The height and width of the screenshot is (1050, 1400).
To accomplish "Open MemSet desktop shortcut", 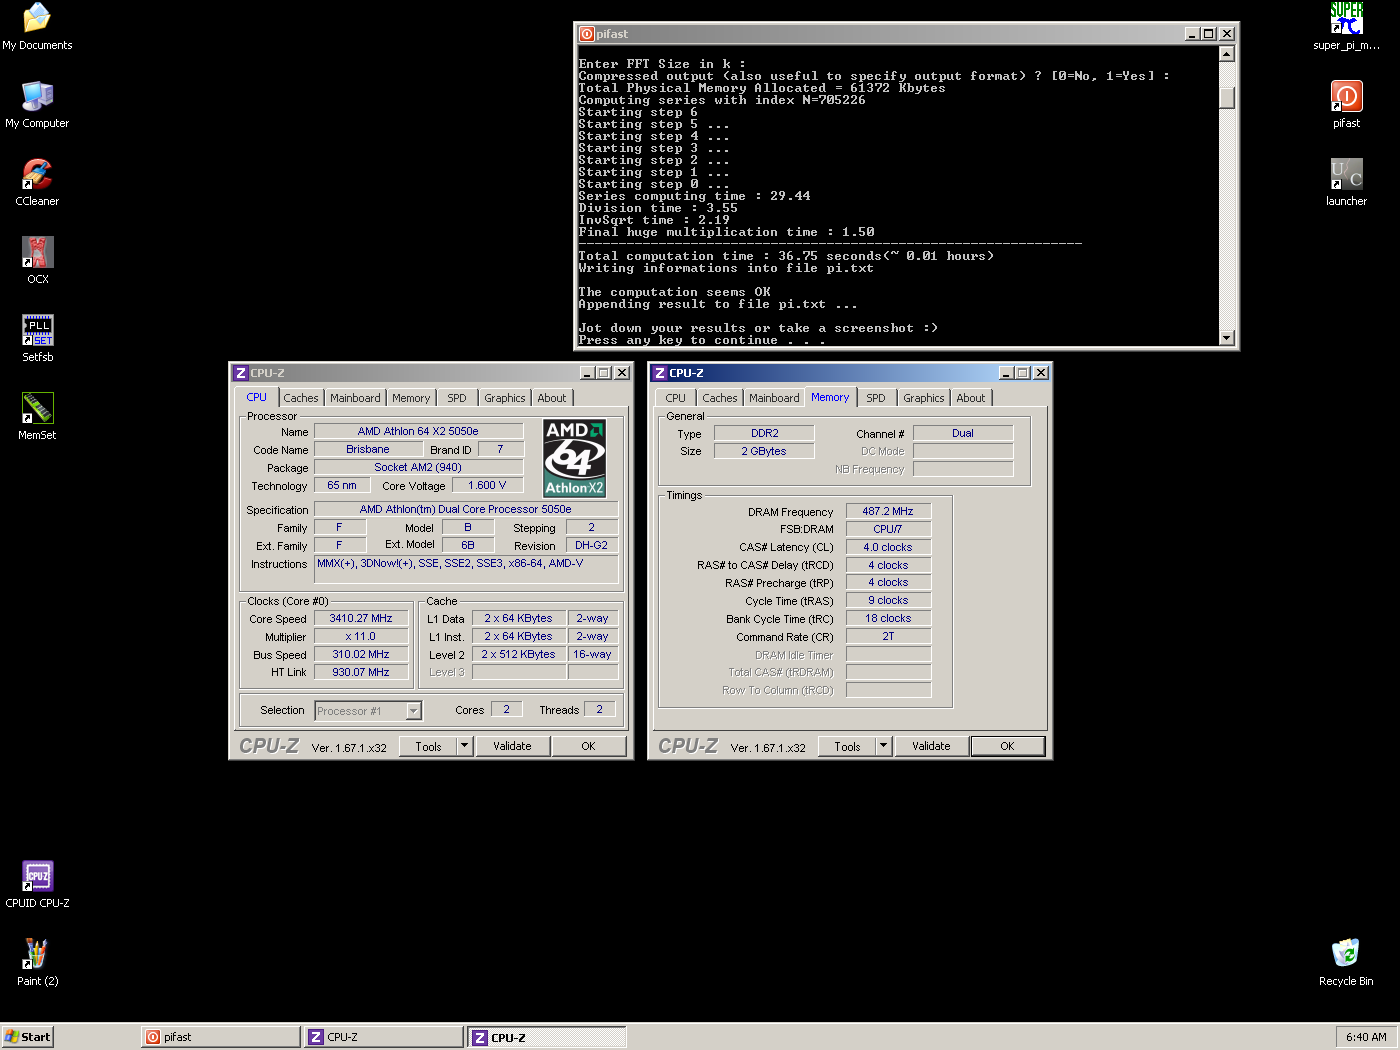I will [37, 416].
